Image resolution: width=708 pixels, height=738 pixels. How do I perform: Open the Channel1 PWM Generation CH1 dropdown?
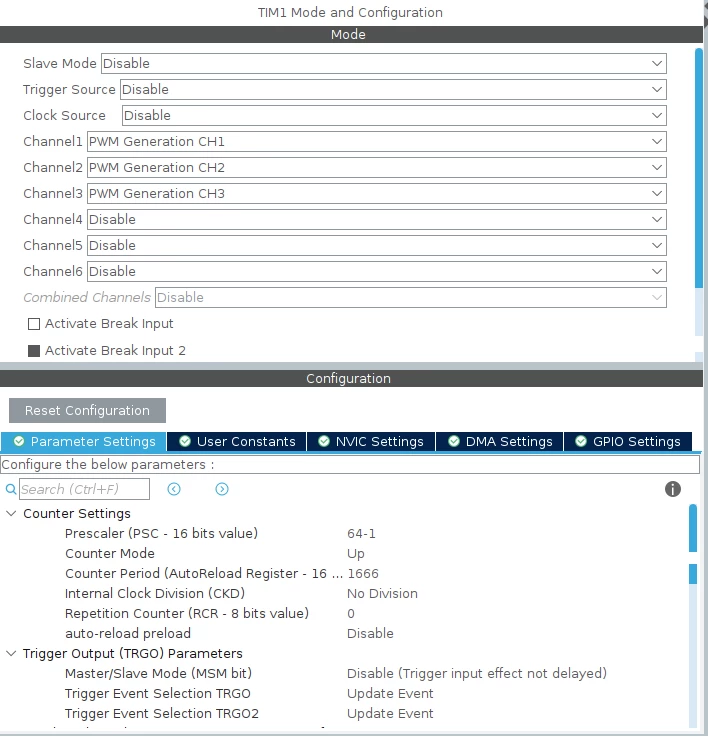[377, 142]
